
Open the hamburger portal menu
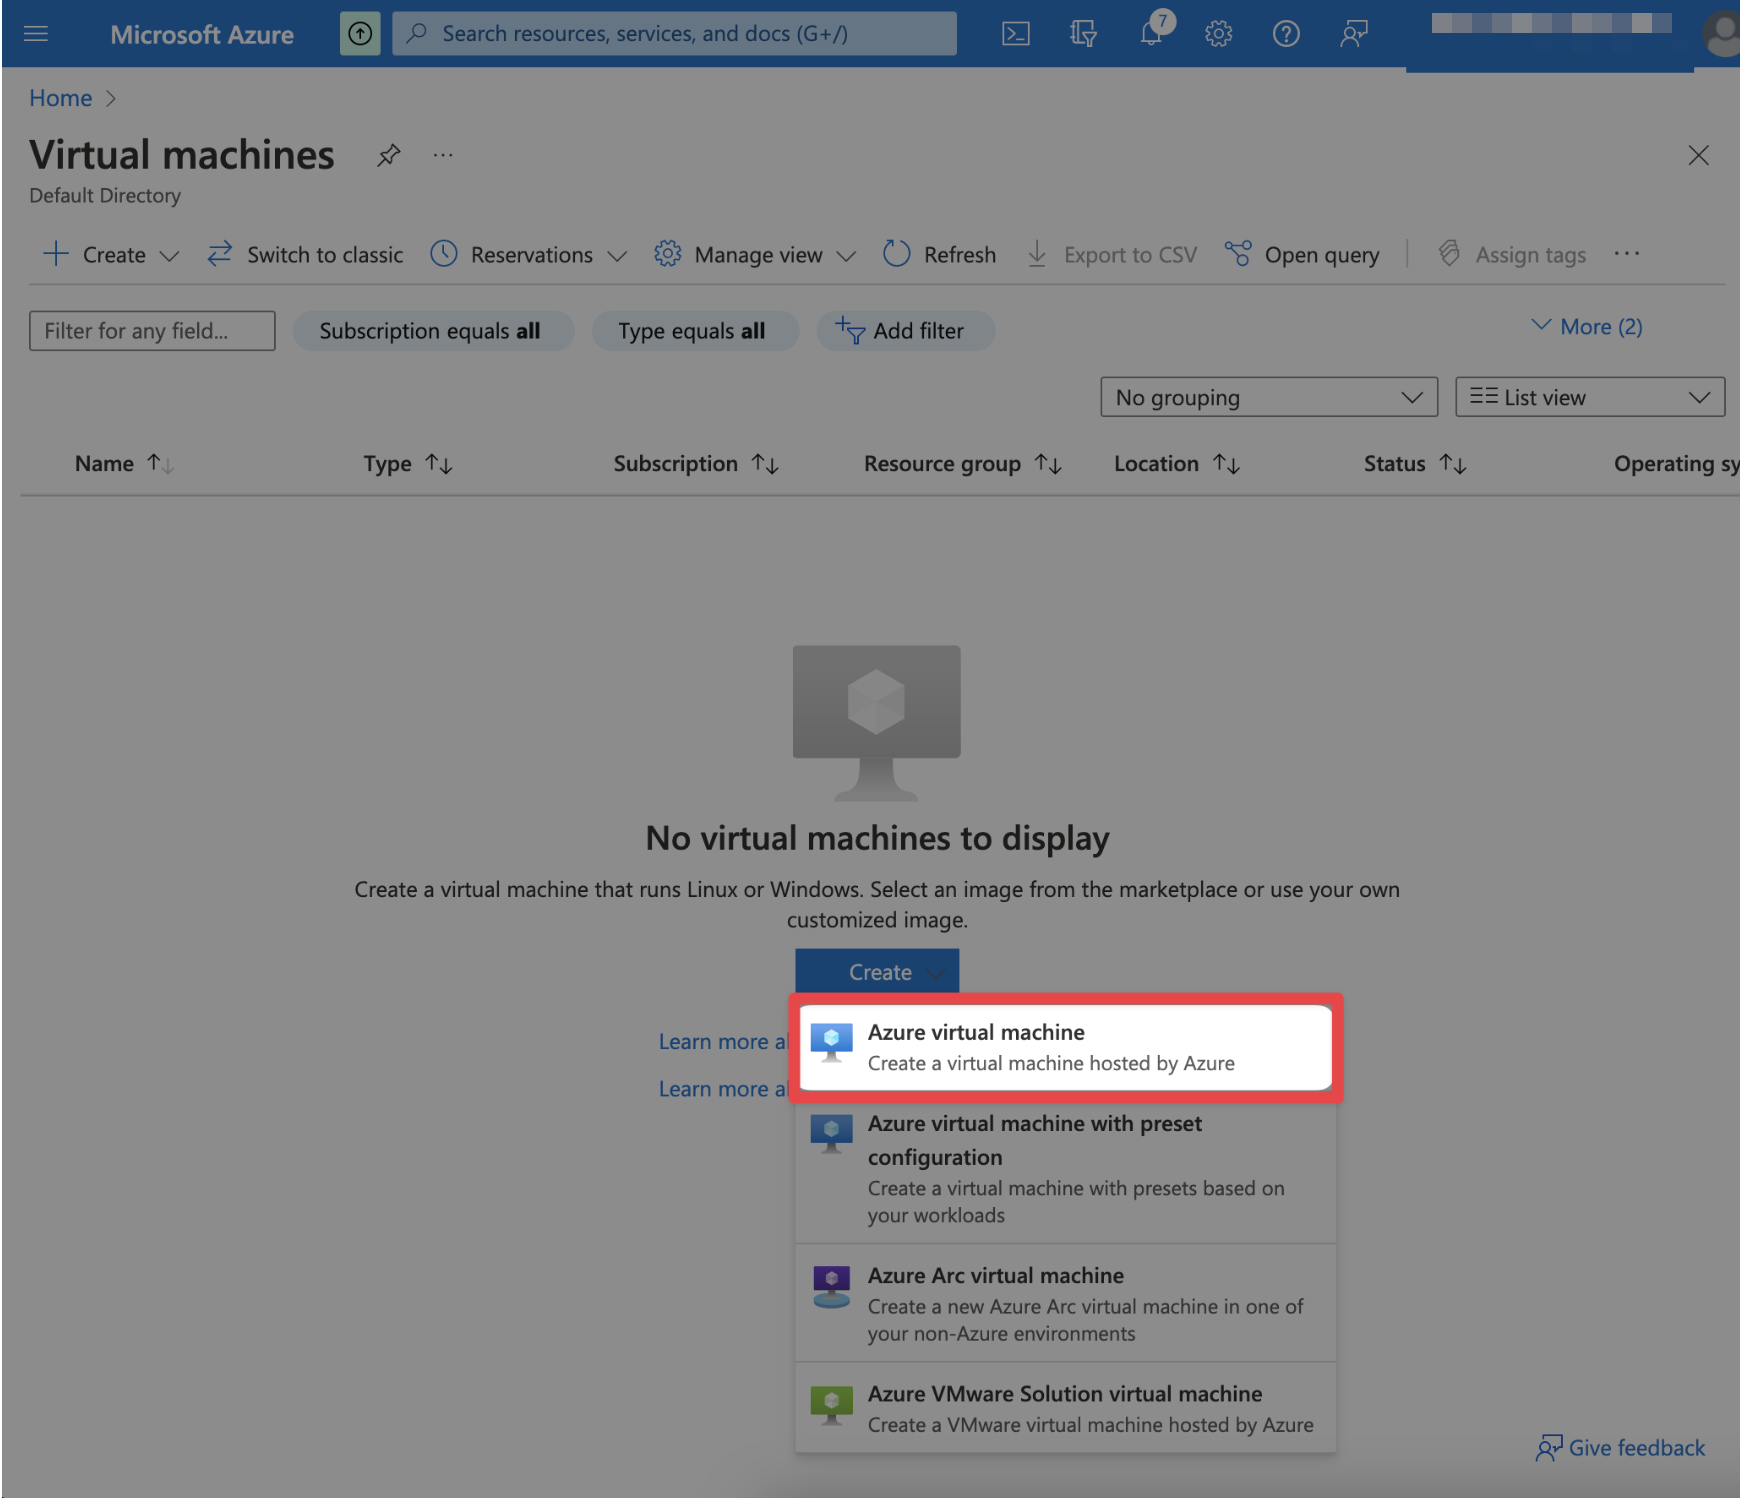click(36, 34)
